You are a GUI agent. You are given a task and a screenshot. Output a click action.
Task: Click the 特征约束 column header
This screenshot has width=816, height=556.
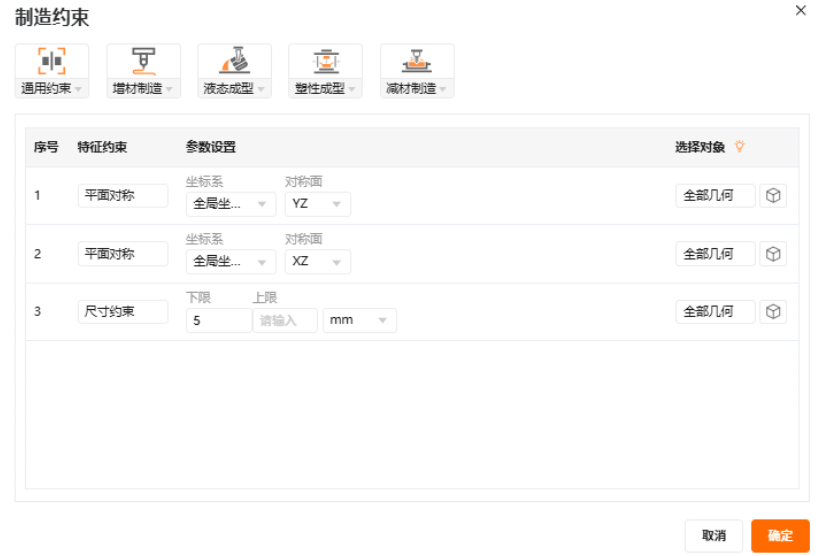(102, 147)
